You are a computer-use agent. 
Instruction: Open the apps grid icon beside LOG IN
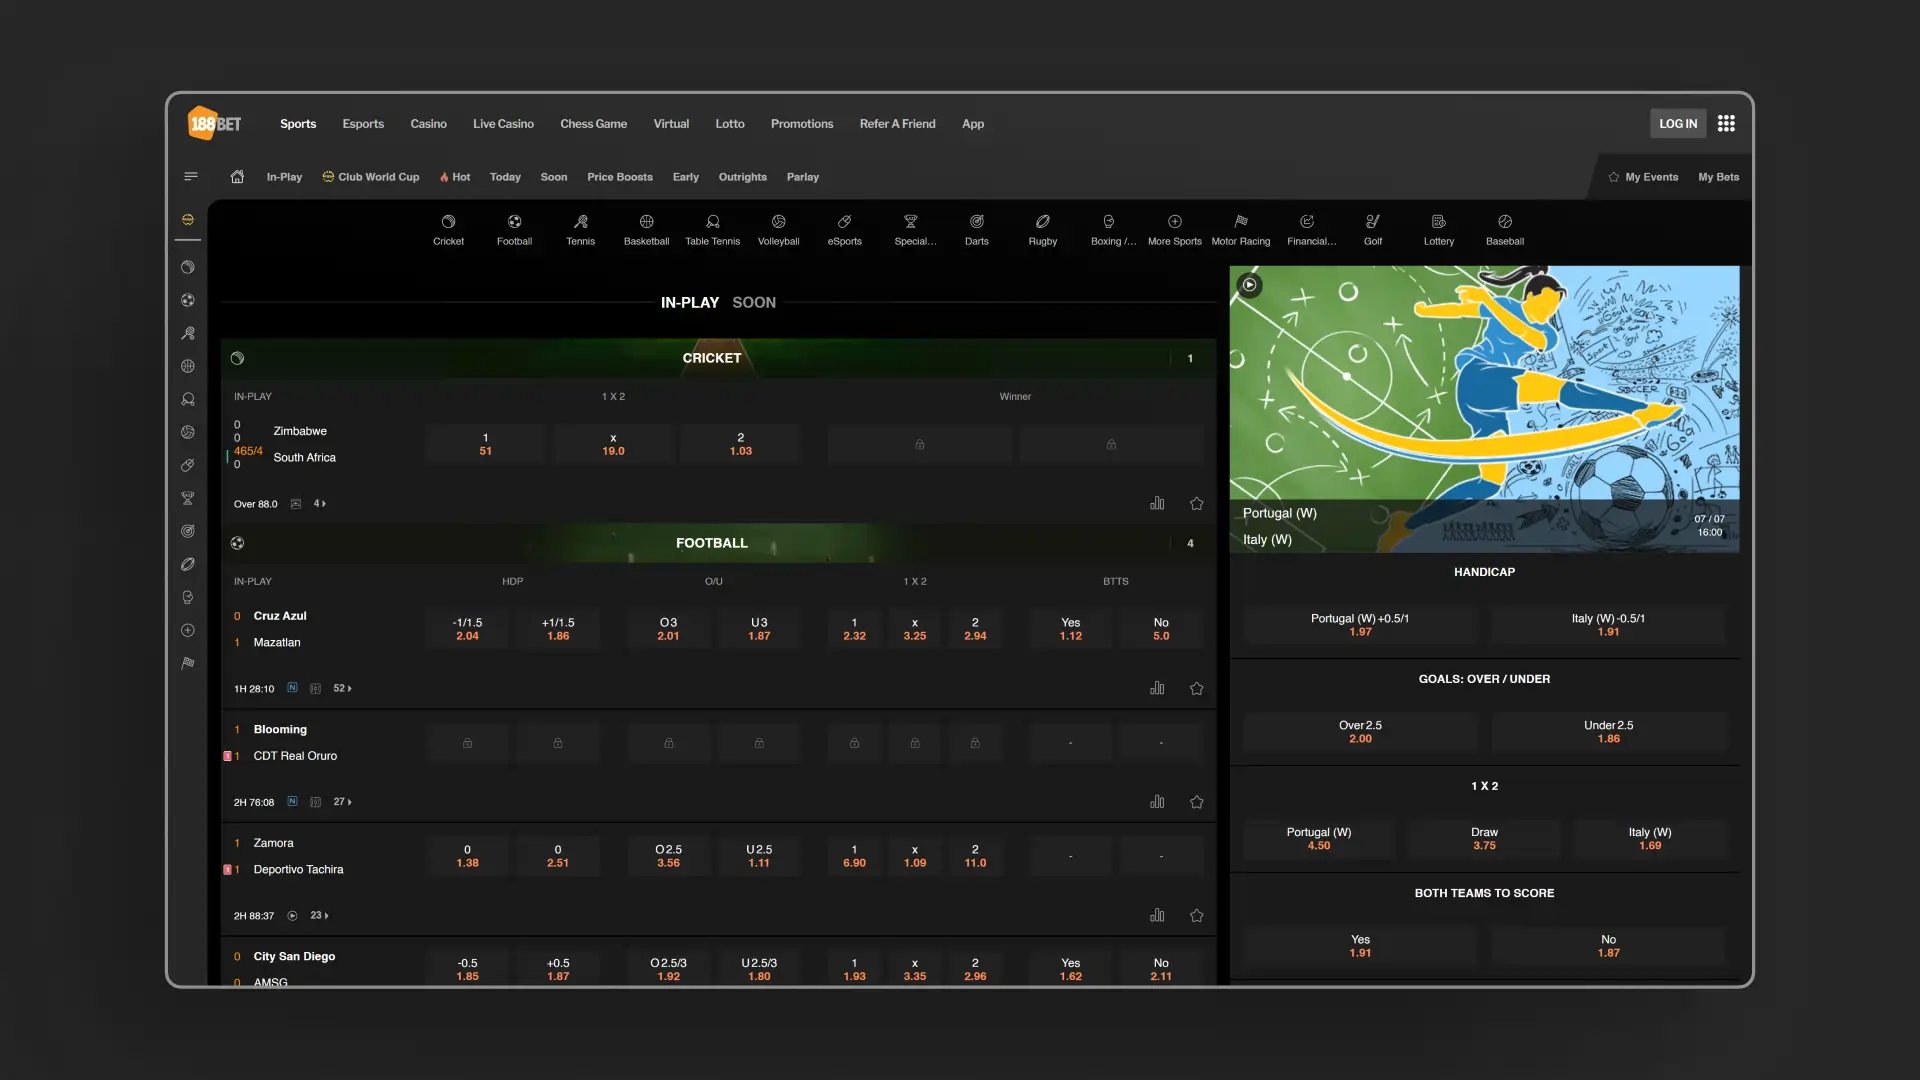pyautogui.click(x=1726, y=124)
